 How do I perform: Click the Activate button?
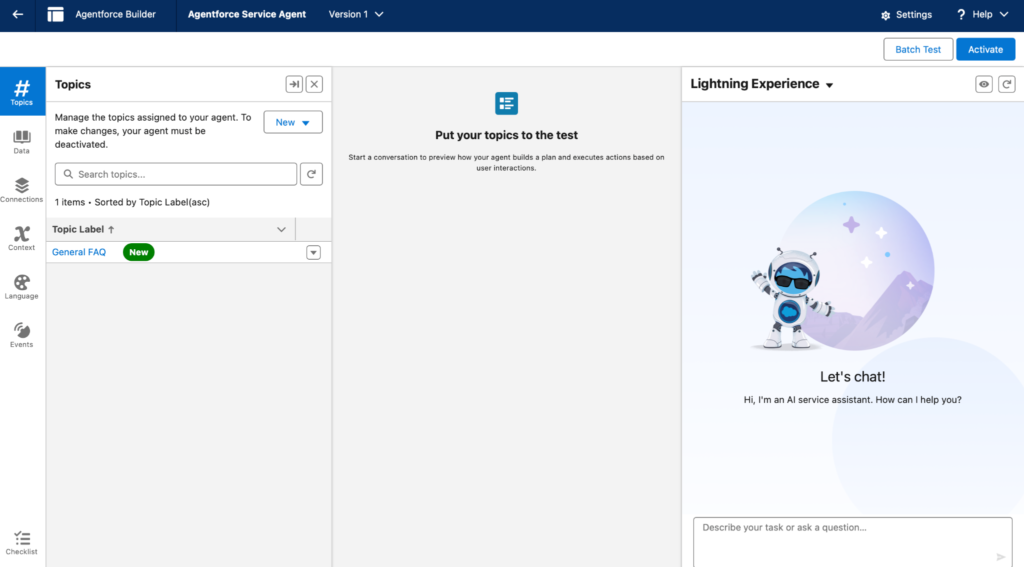(985, 49)
